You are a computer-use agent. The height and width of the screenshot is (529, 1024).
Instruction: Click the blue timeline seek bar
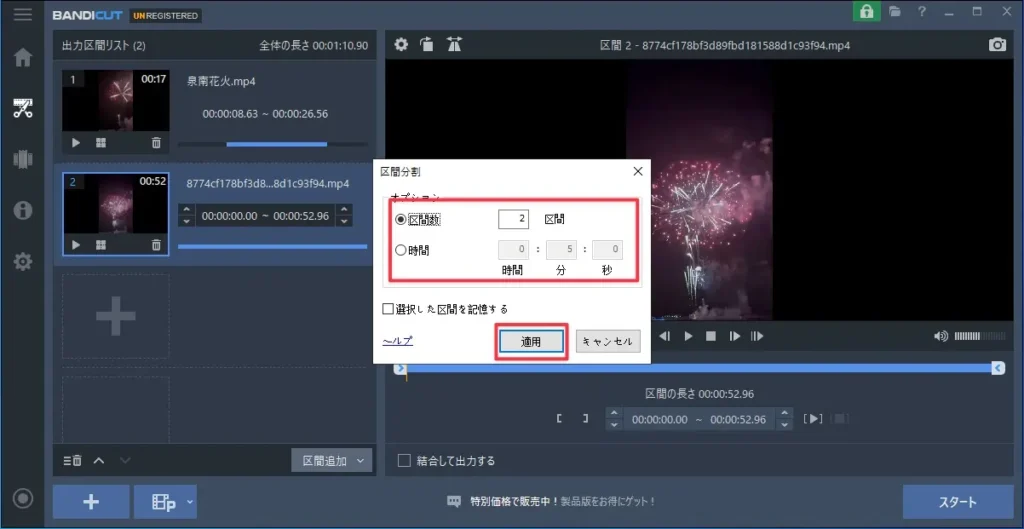click(x=699, y=369)
